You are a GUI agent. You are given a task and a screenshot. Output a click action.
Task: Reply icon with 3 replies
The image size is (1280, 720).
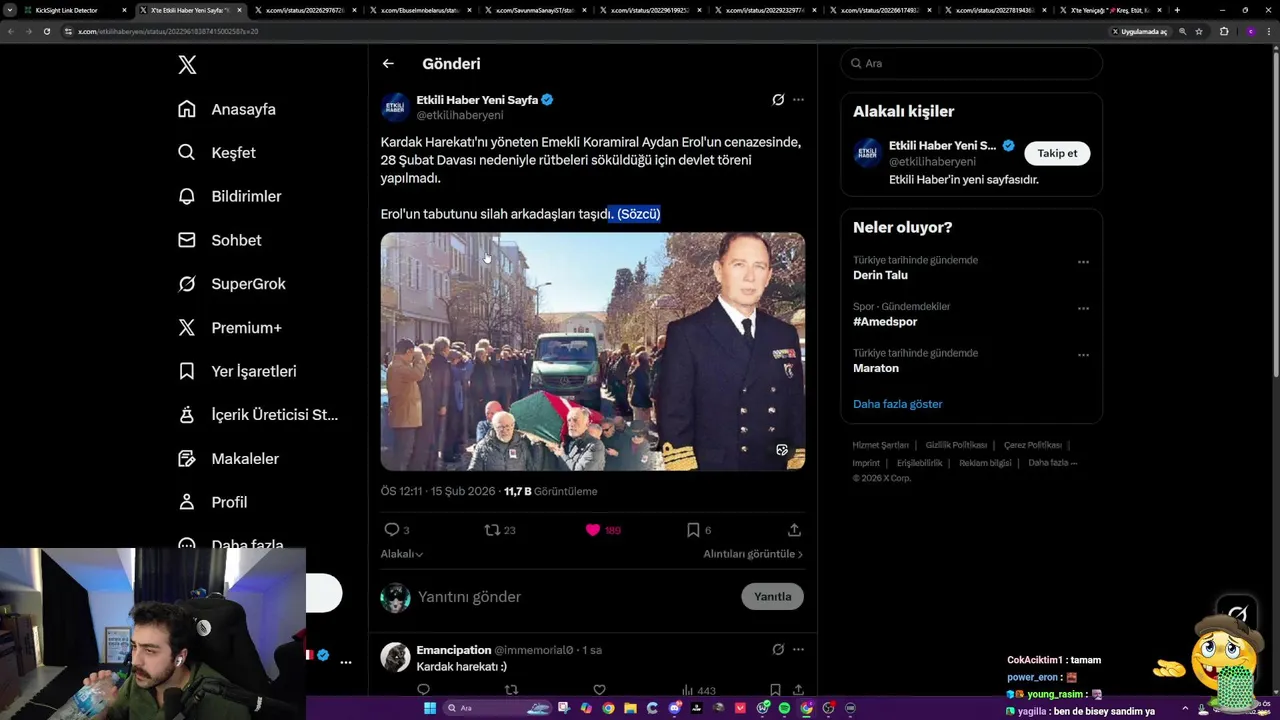point(392,530)
